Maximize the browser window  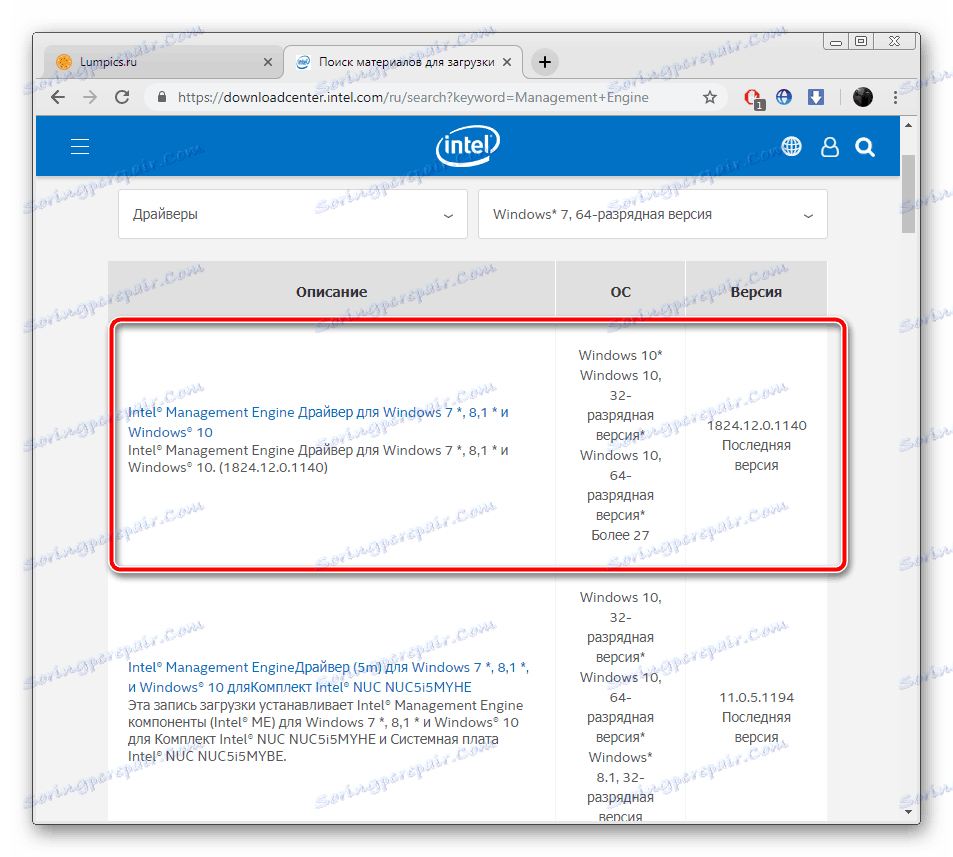tap(861, 41)
